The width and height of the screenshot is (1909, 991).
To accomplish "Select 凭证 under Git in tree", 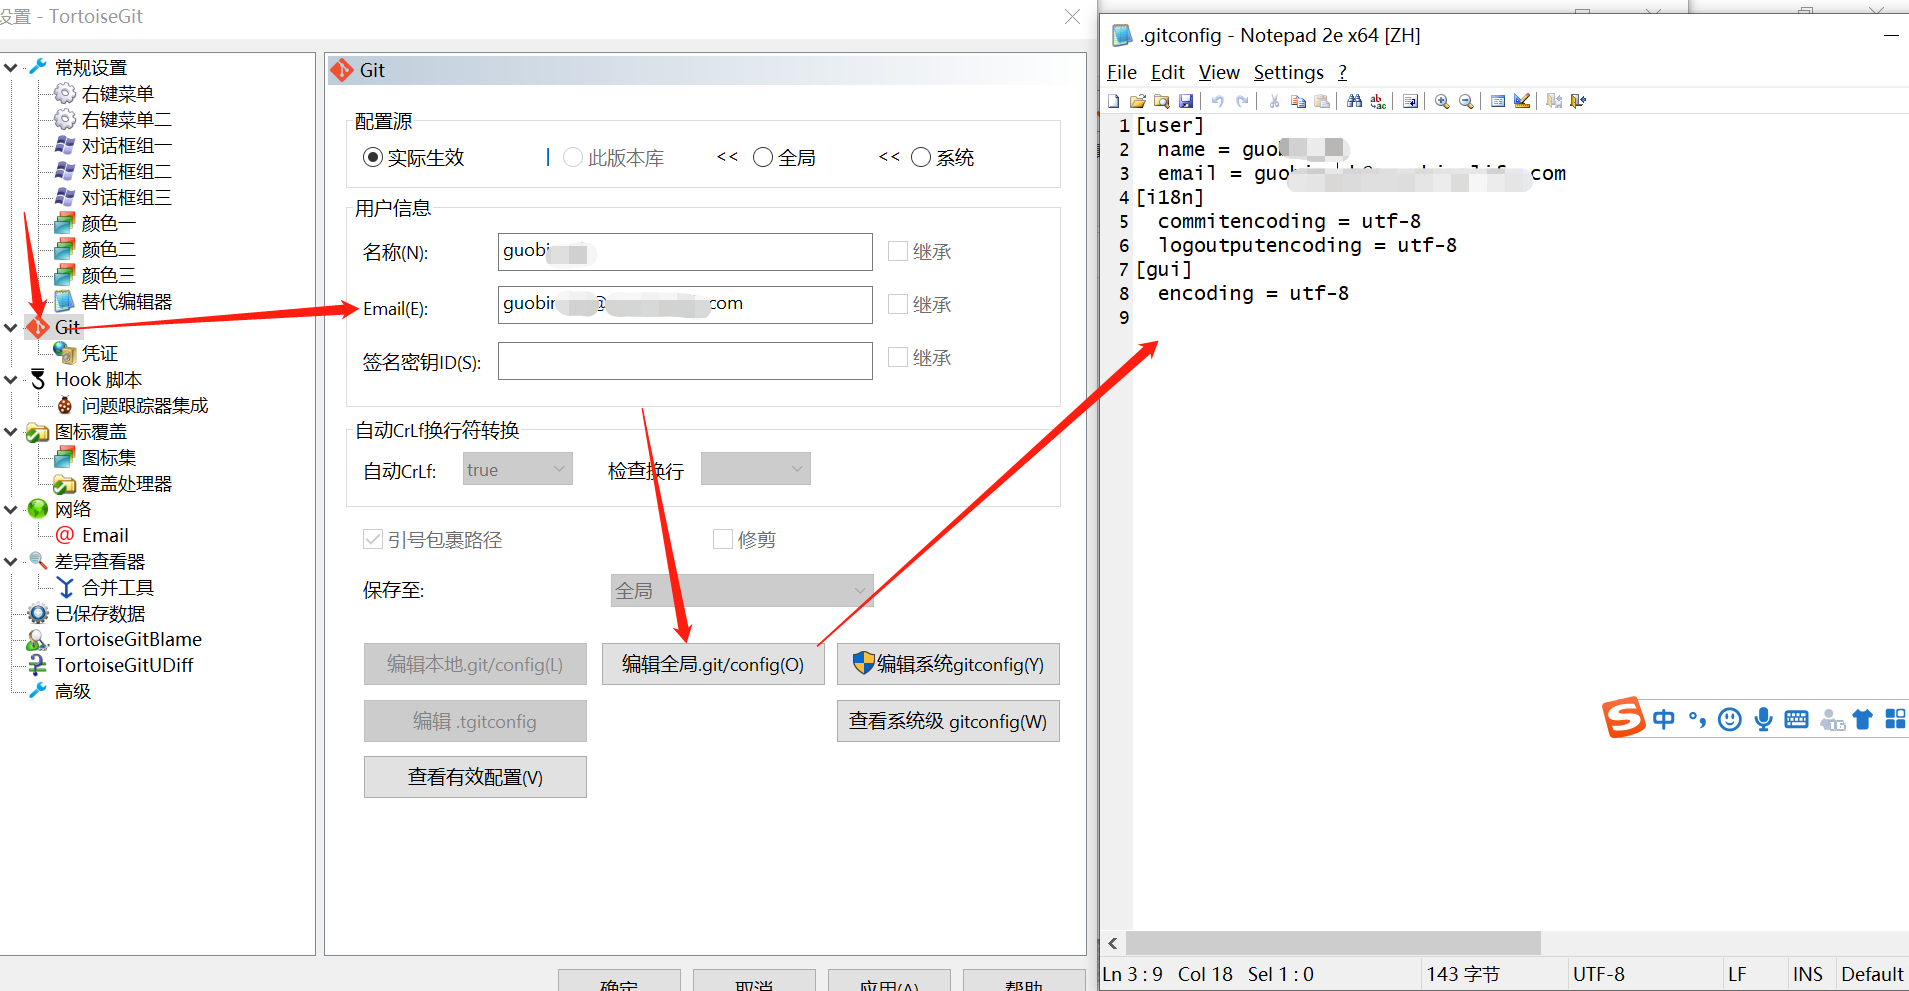I will point(100,354).
